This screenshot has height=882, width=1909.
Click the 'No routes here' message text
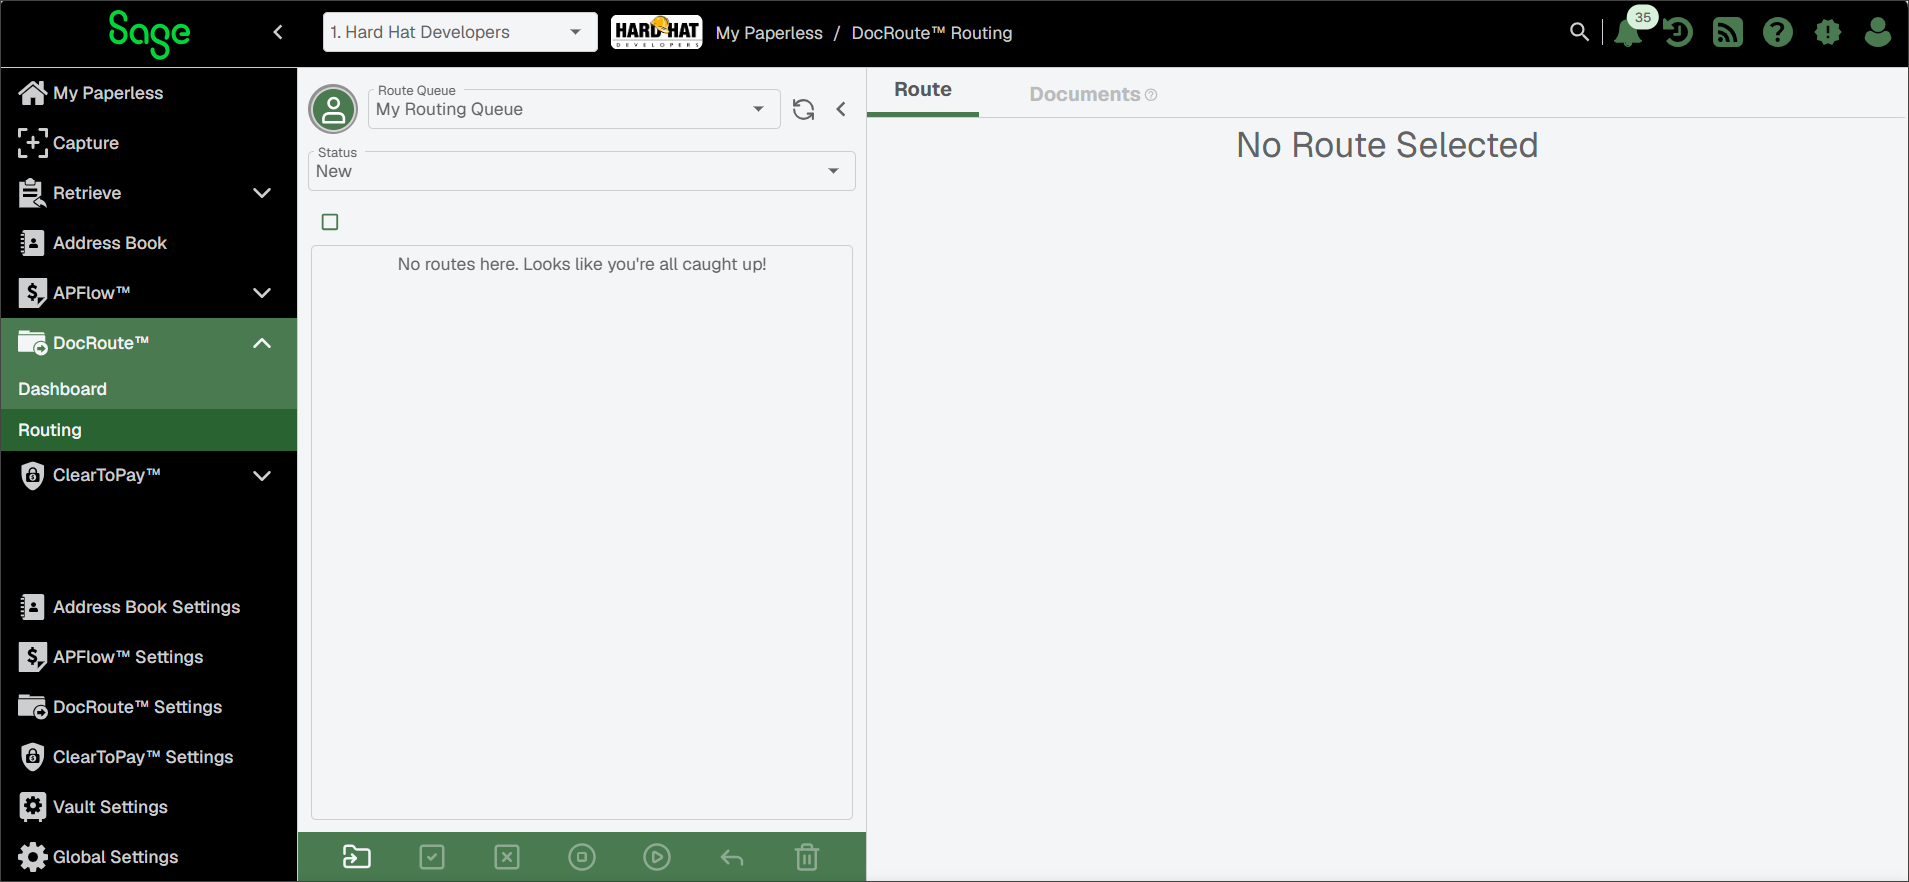[x=582, y=264]
